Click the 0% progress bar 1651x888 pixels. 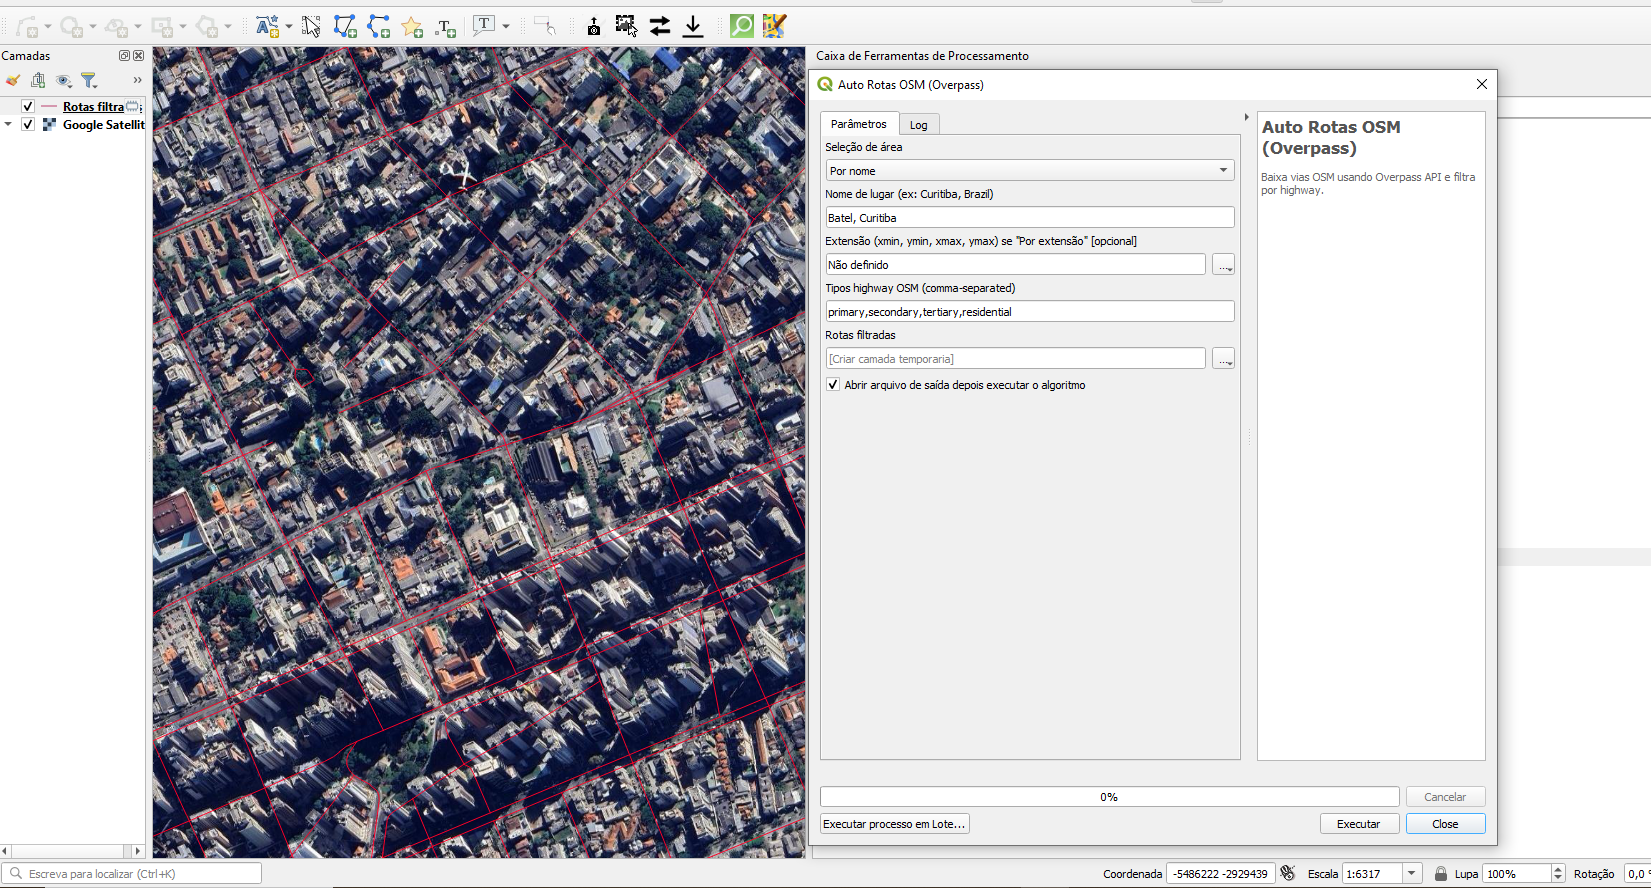coord(1109,797)
